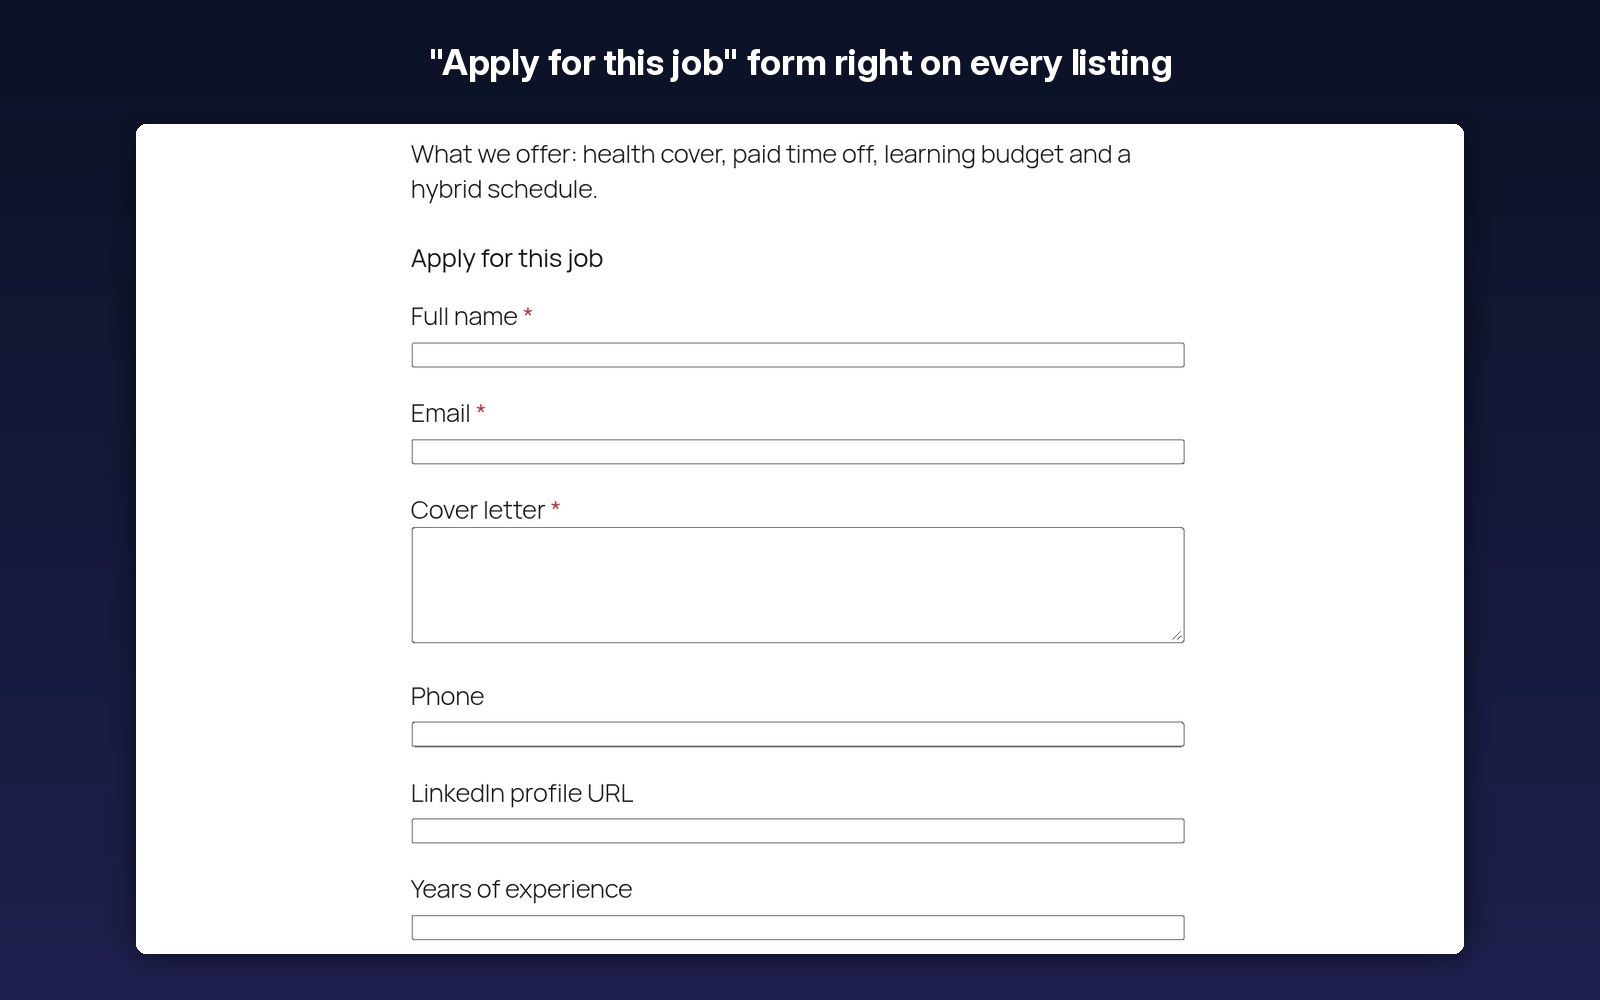Click the required asterisk after Cover letter
Screen dimensions: 1600x1000
coord(555,509)
